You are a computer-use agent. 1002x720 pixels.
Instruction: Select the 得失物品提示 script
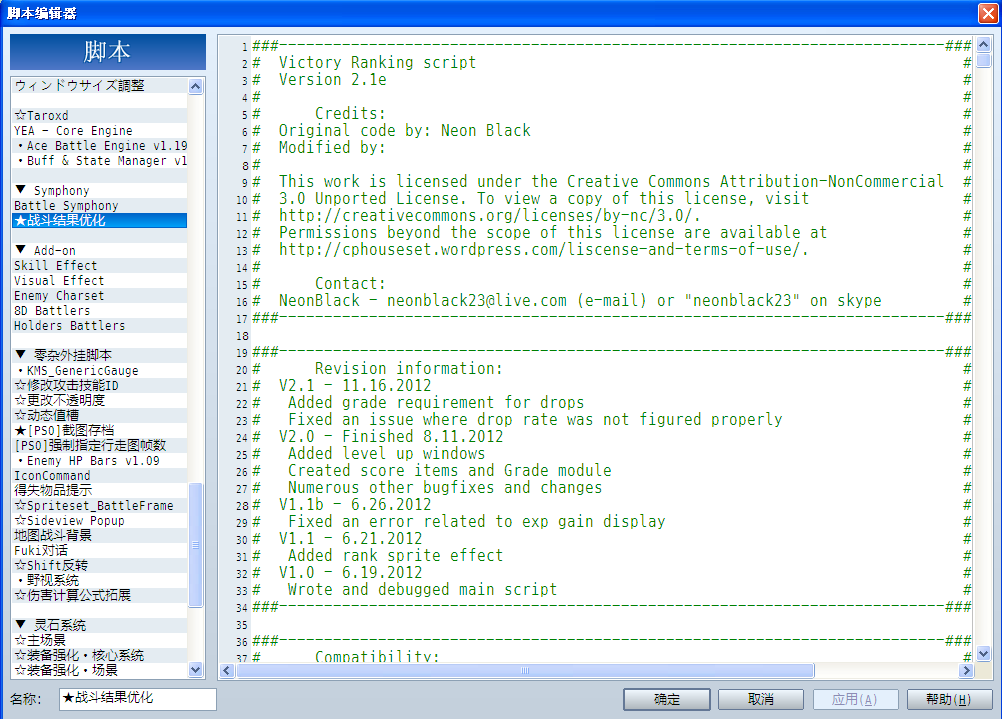point(100,491)
